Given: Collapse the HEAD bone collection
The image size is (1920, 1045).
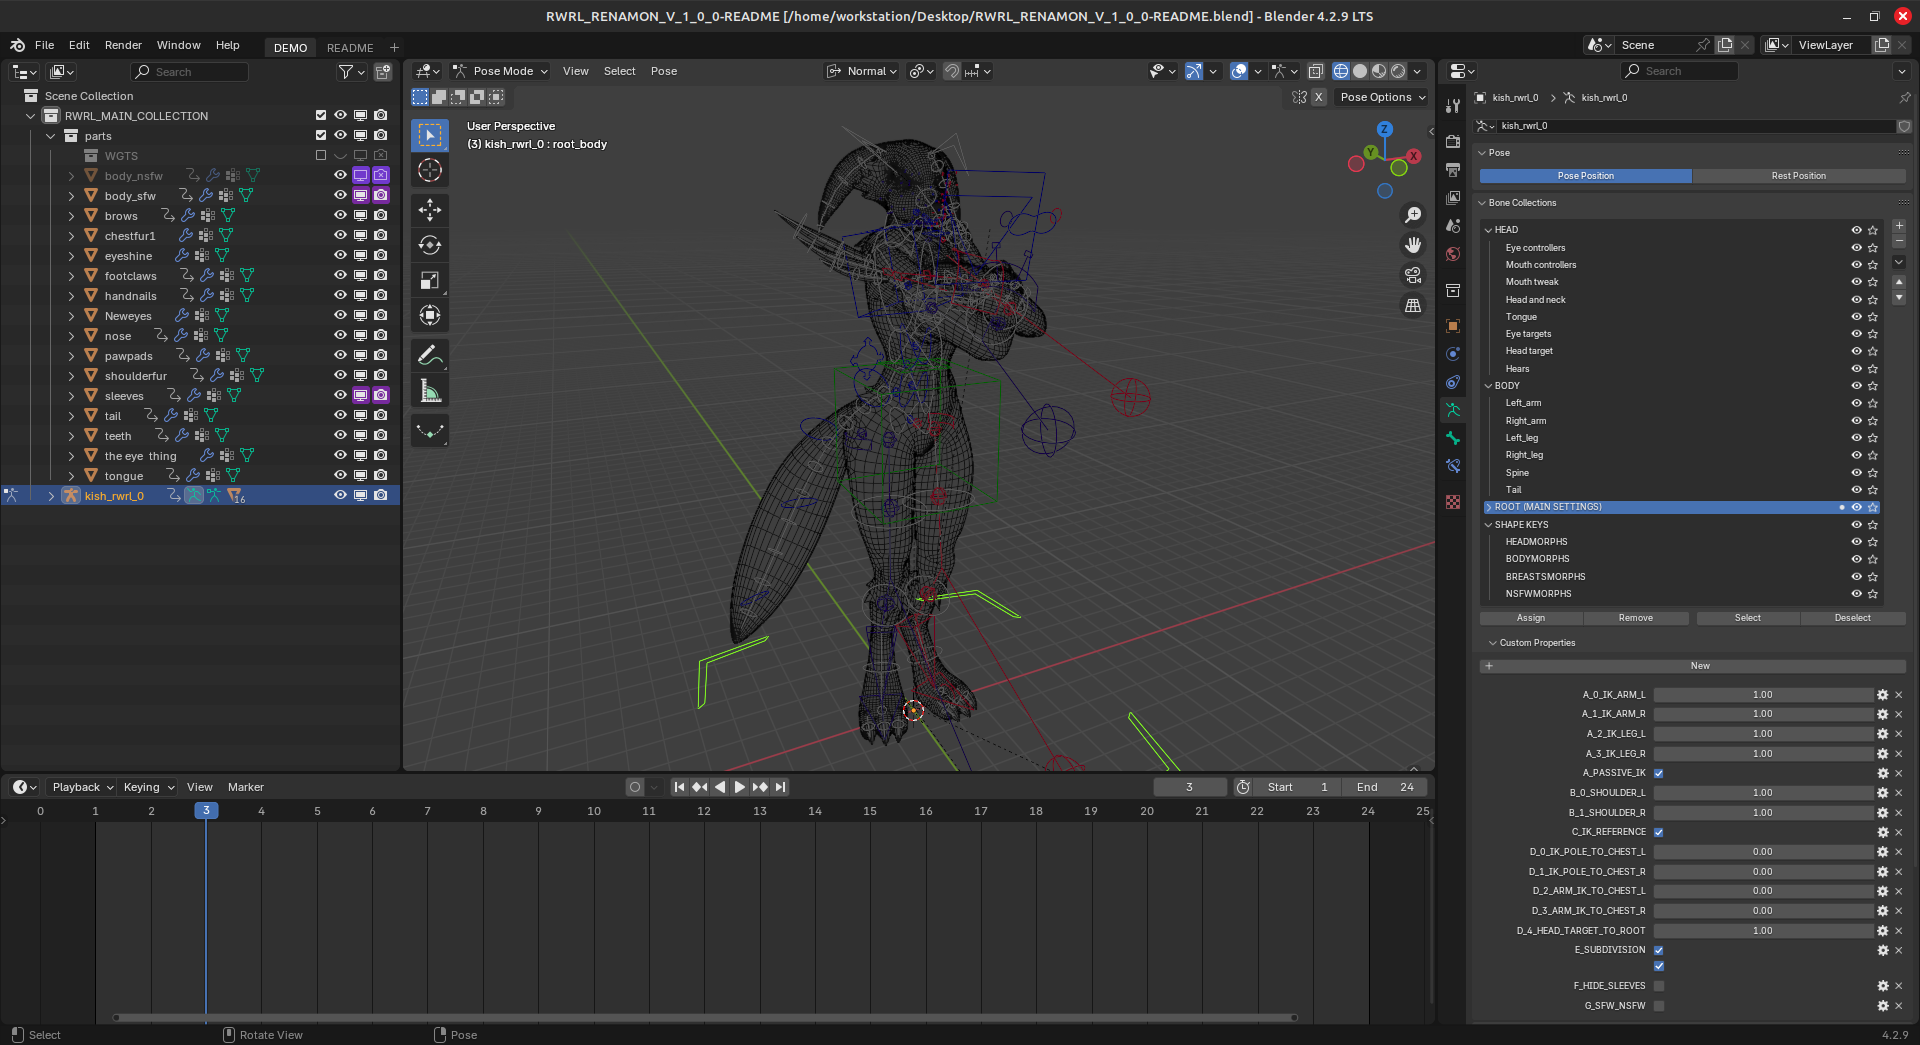Looking at the screenshot, I should [x=1488, y=230].
